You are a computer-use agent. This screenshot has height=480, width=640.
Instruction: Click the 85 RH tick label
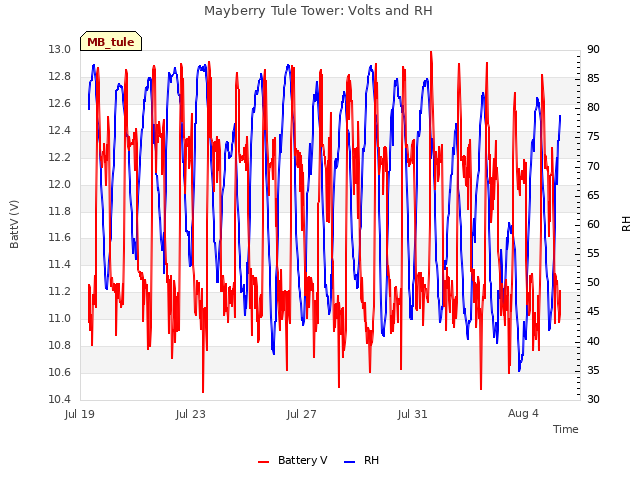tap(593, 78)
